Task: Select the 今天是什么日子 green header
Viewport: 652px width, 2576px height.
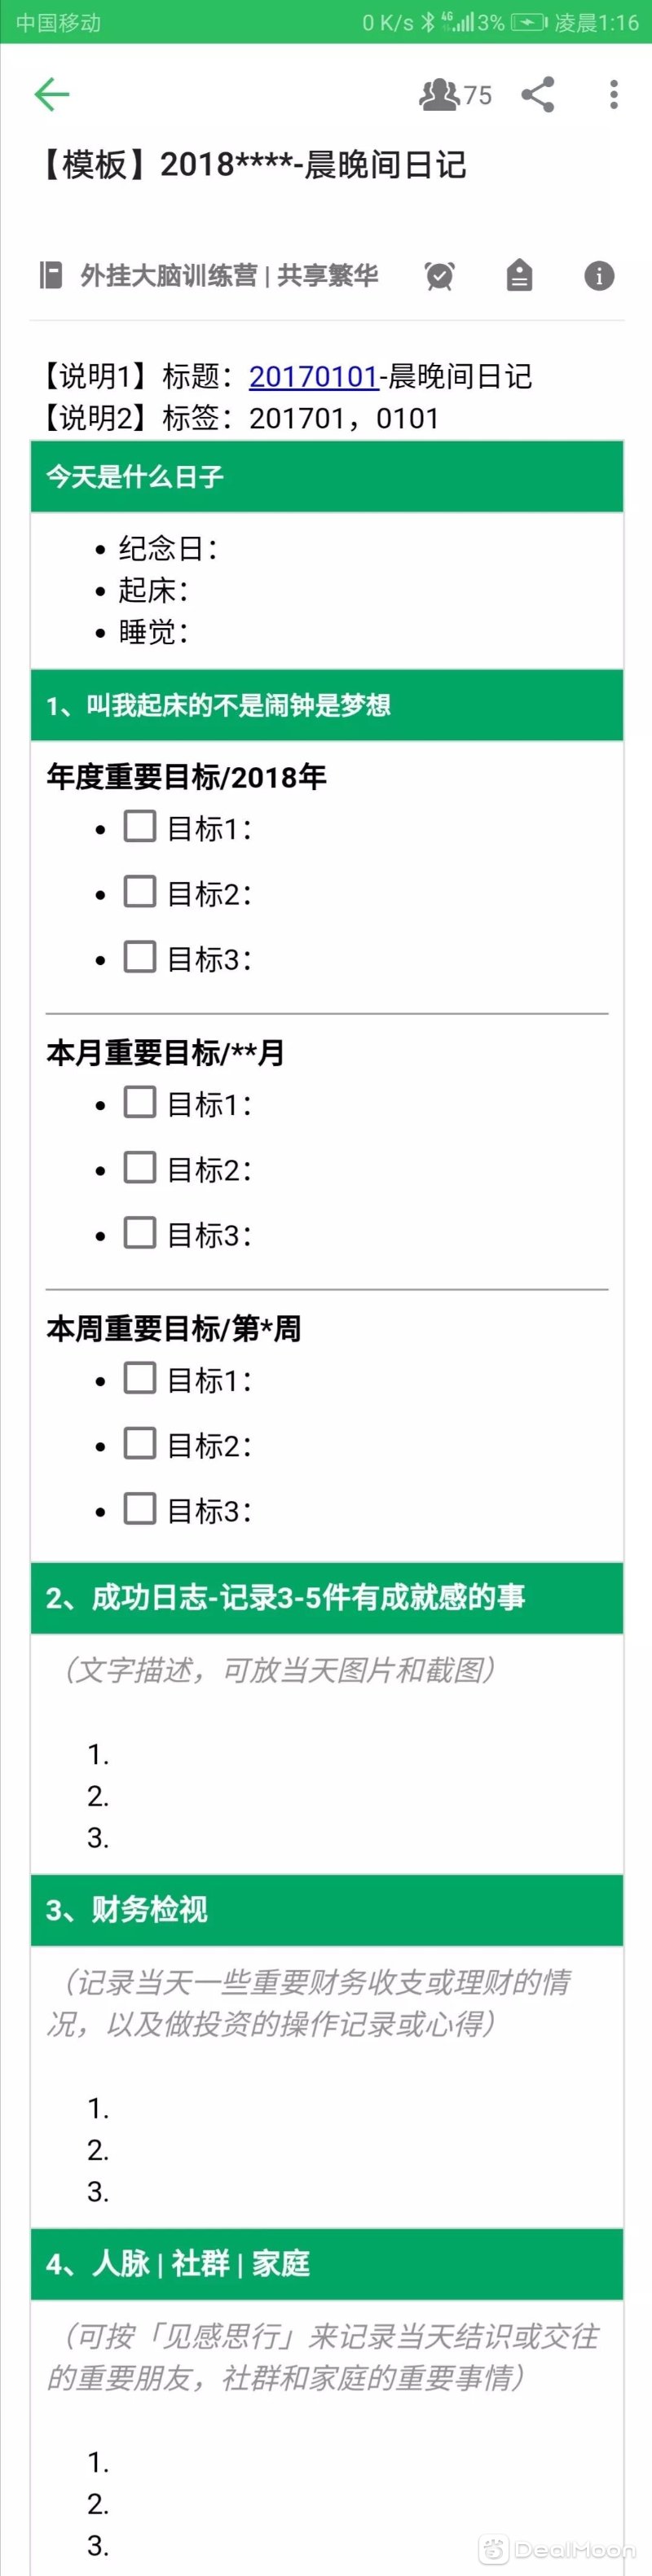Action: click(x=327, y=476)
